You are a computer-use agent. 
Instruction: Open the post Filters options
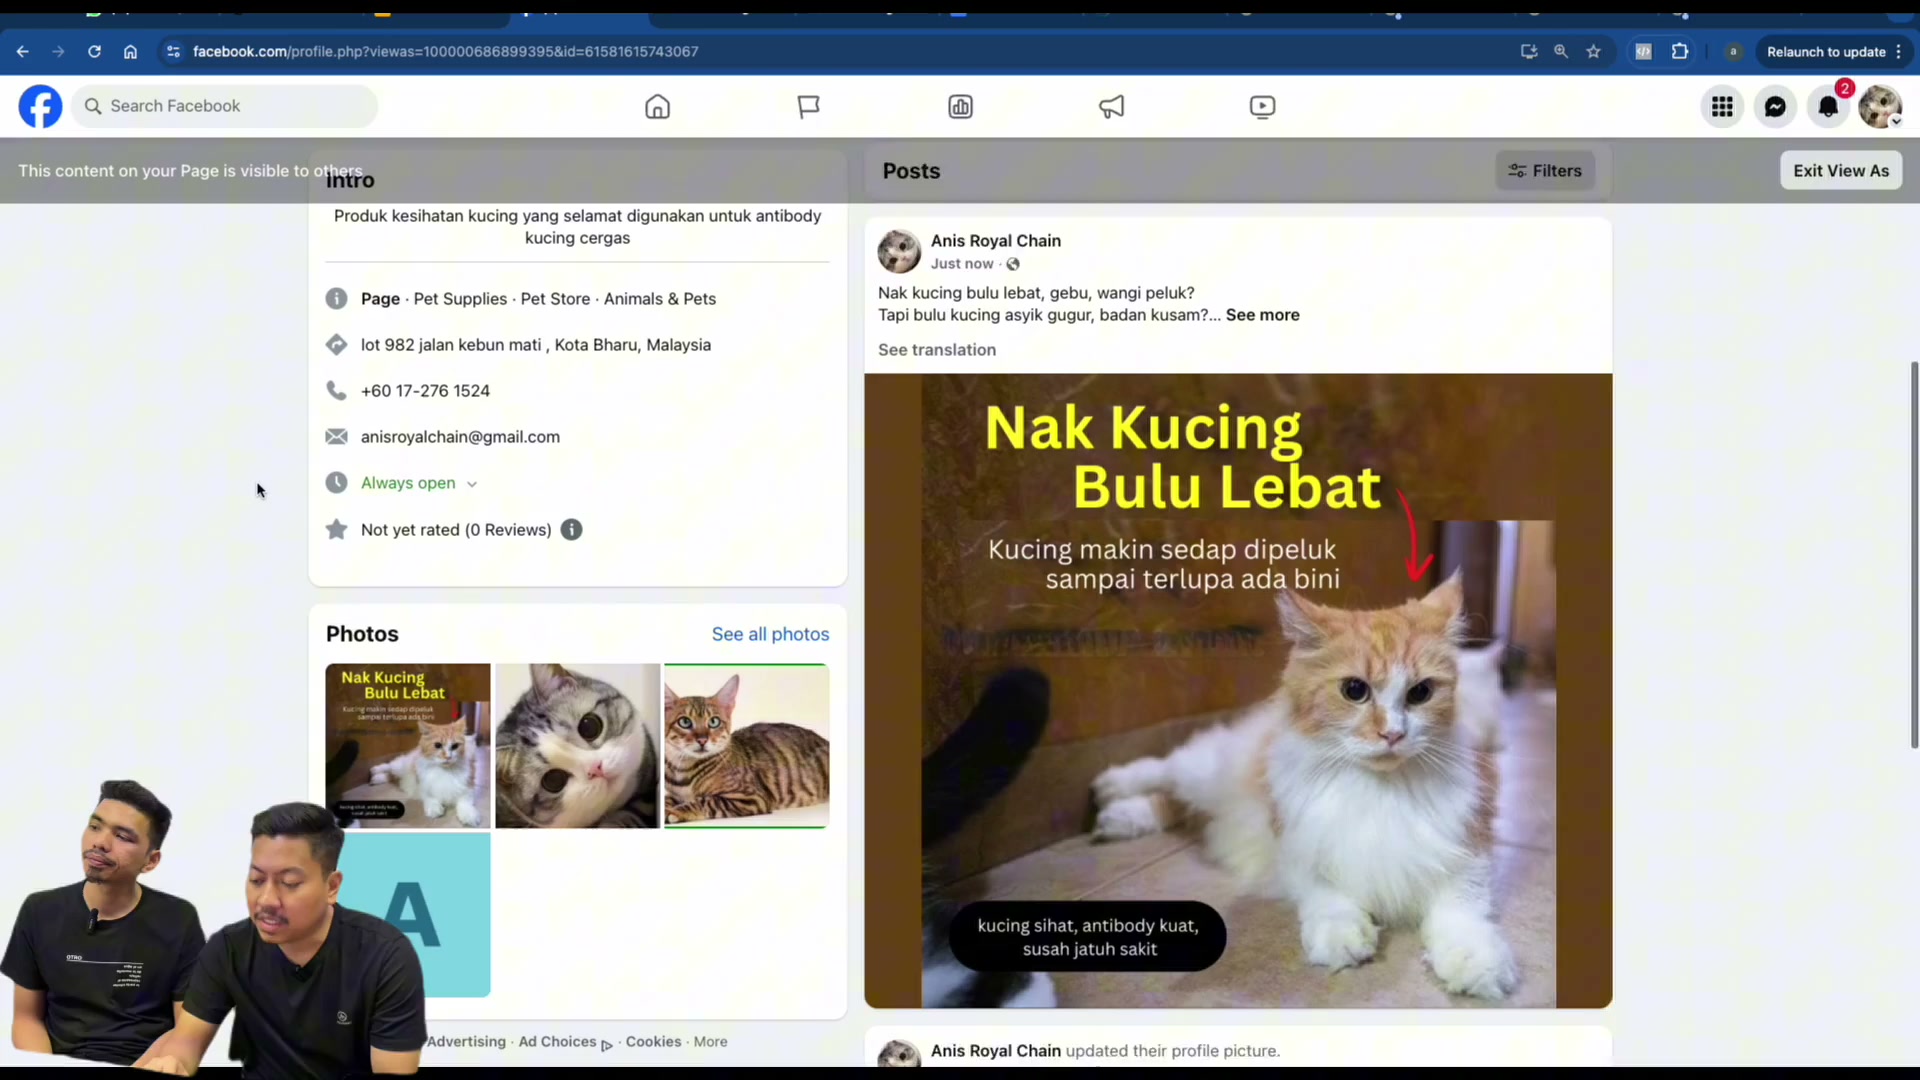coord(1545,171)
